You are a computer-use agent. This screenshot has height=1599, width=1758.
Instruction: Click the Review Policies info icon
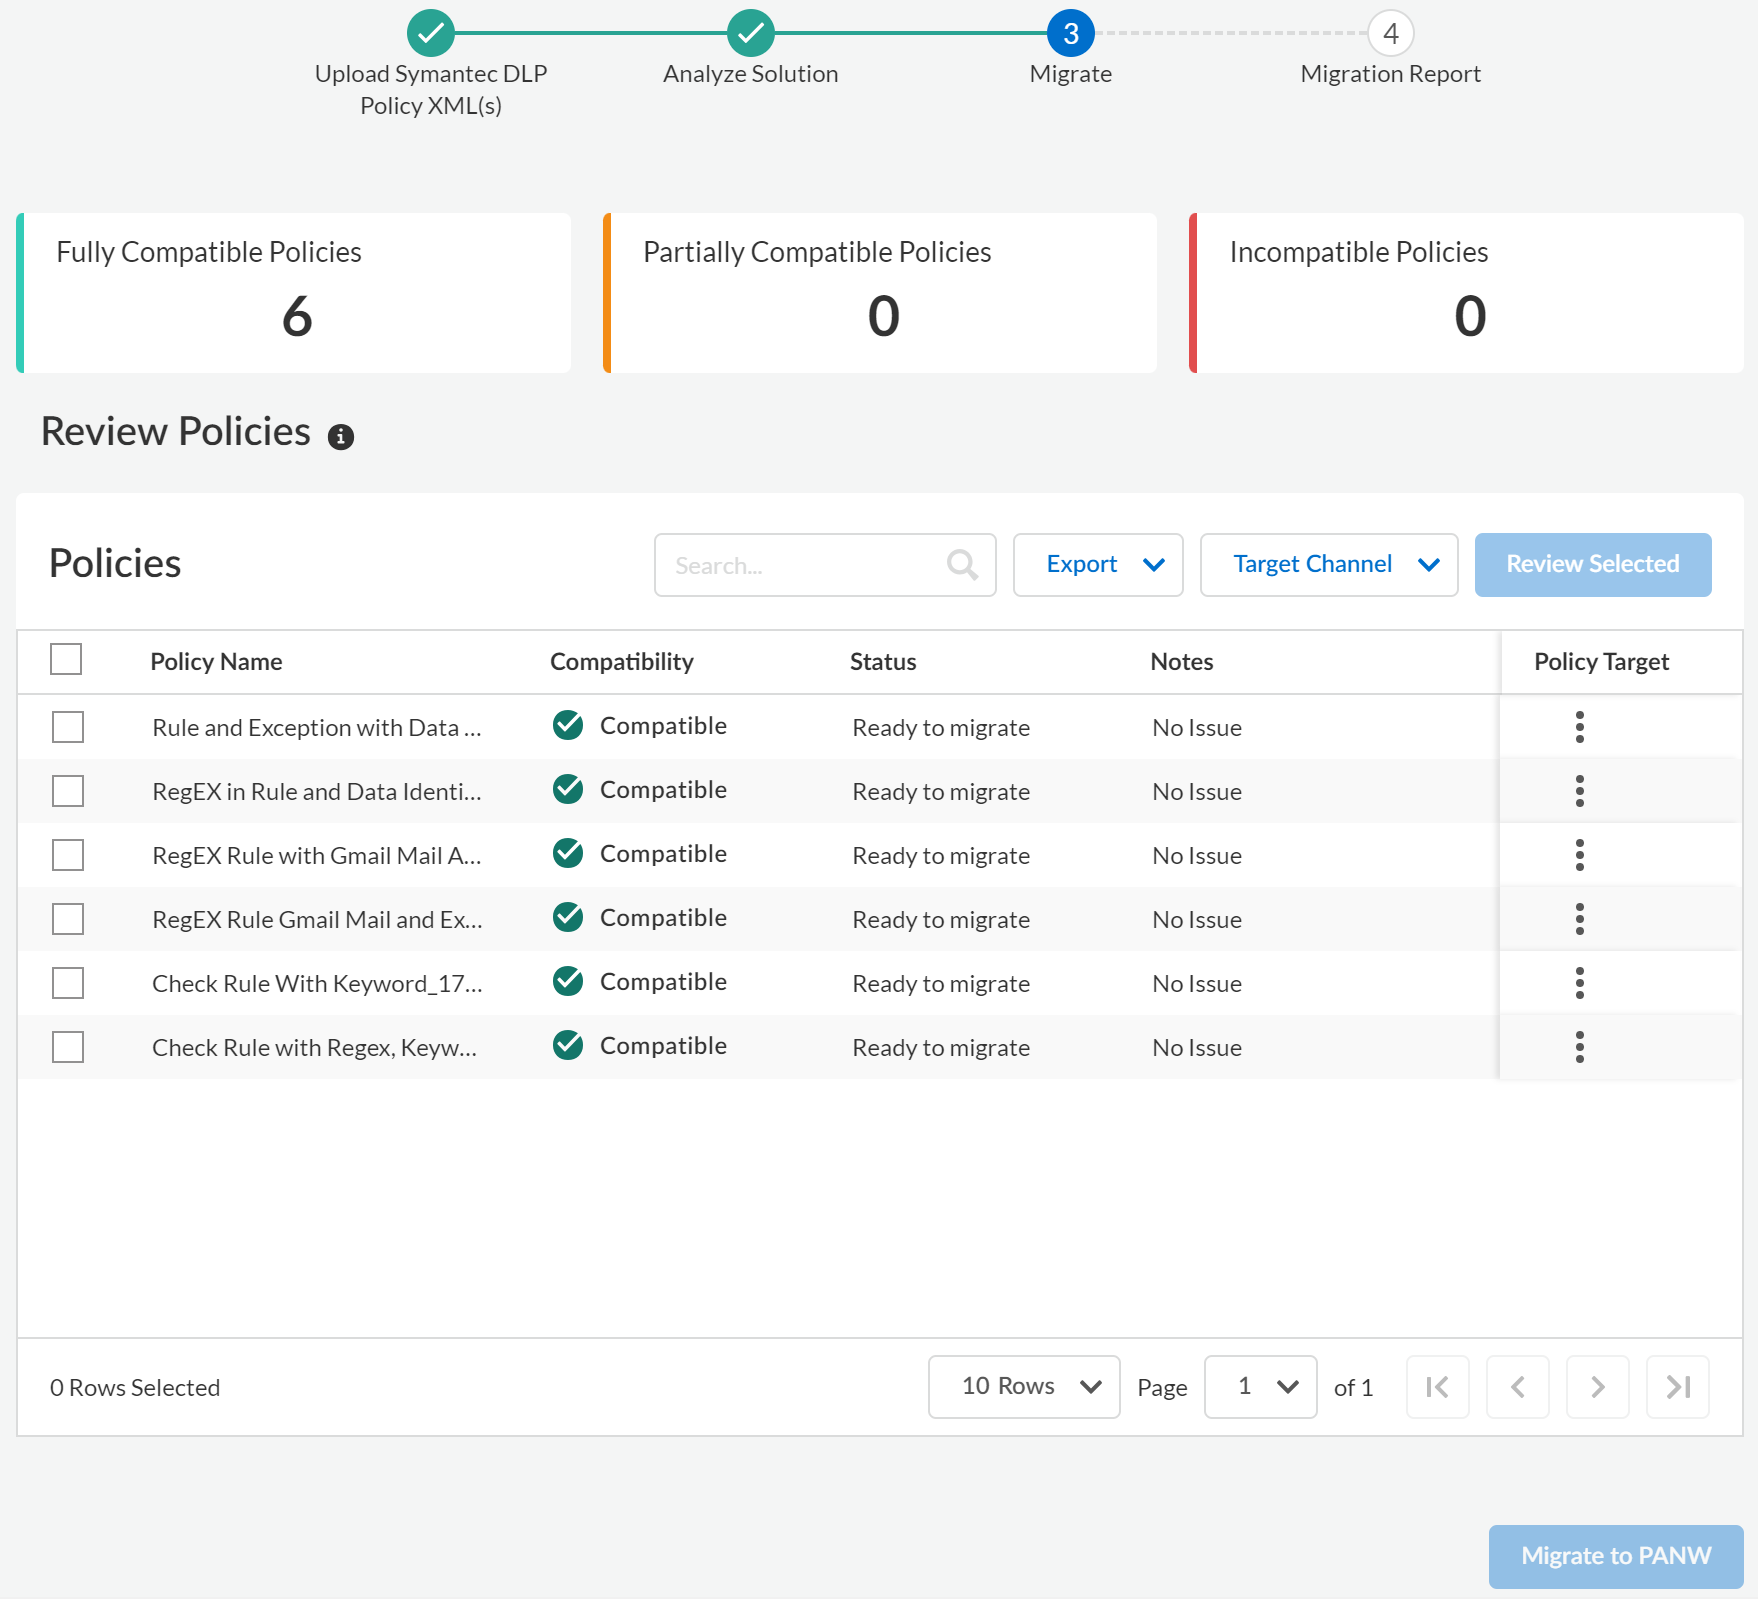click(341, 437)
